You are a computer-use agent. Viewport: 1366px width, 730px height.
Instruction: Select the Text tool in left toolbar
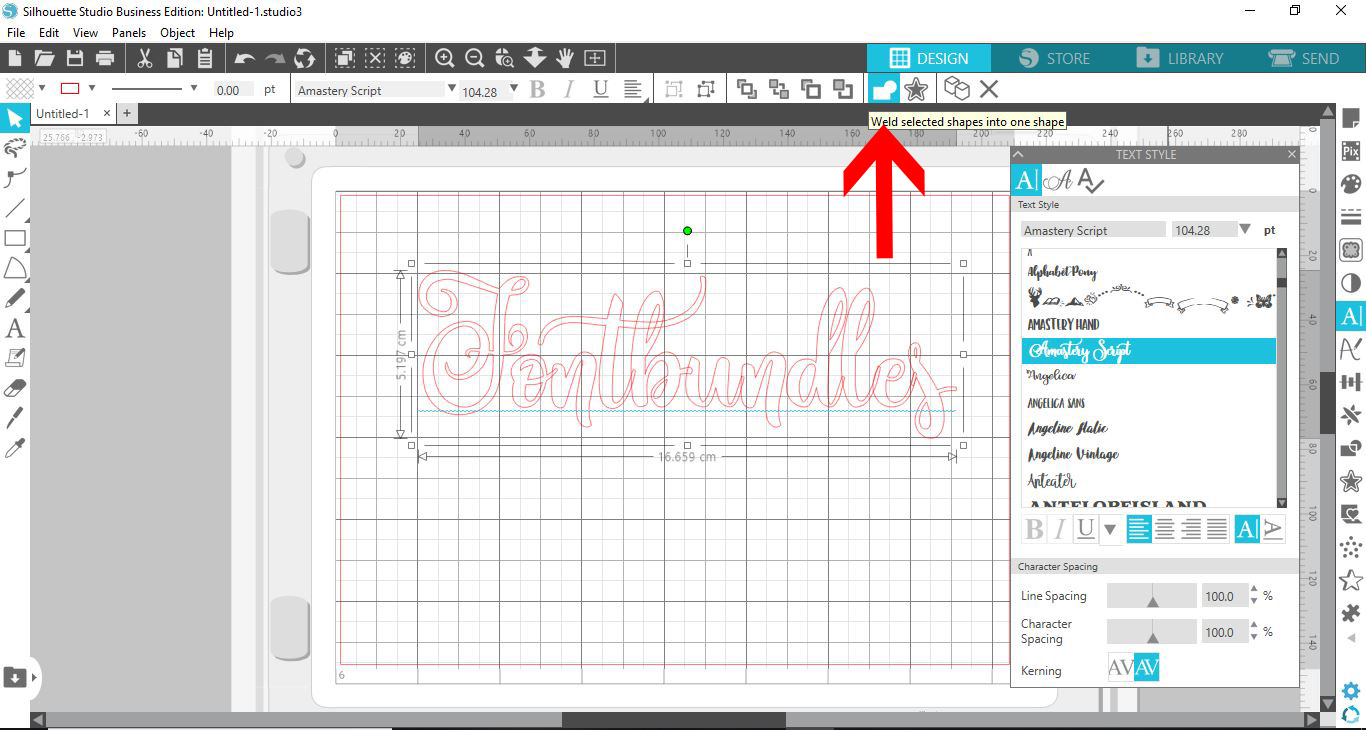[x=15, y=328]
